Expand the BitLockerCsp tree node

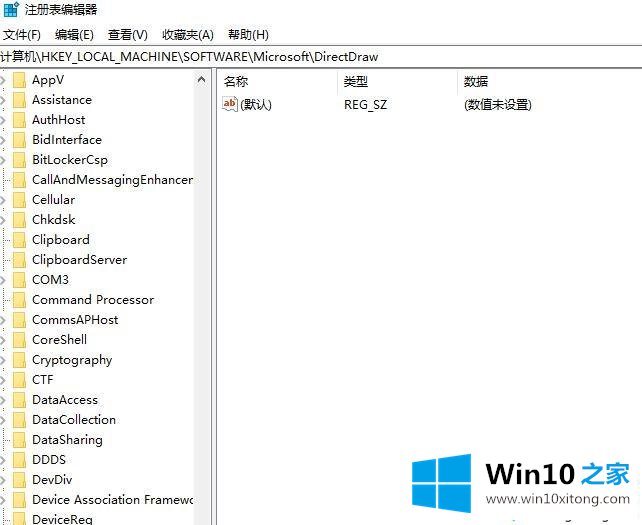(2, 161)
